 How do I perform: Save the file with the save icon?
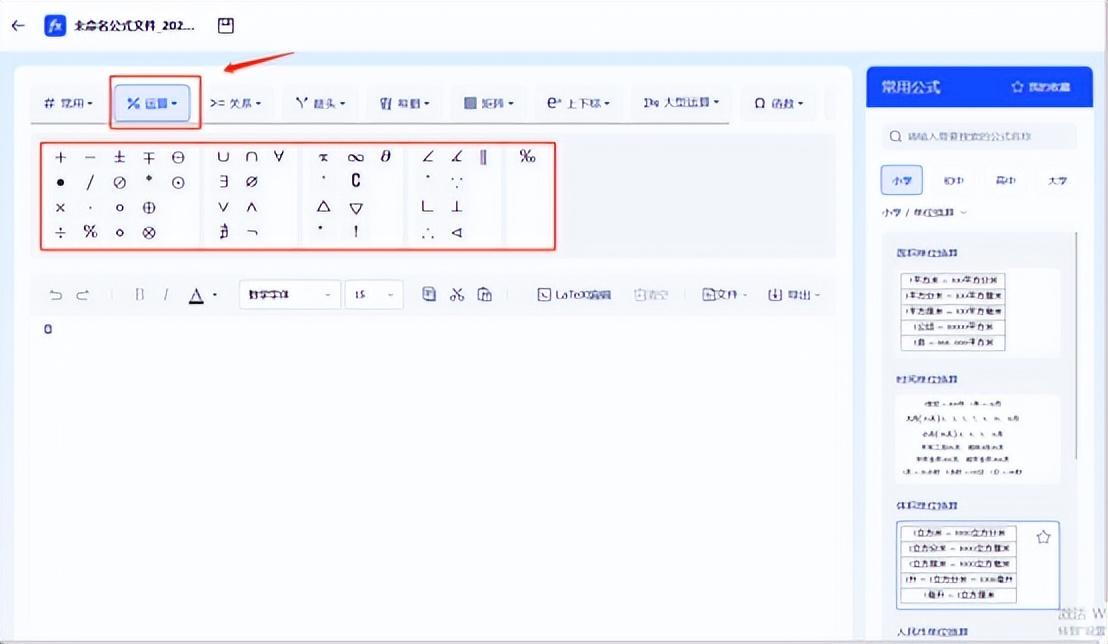pos(225,26)
